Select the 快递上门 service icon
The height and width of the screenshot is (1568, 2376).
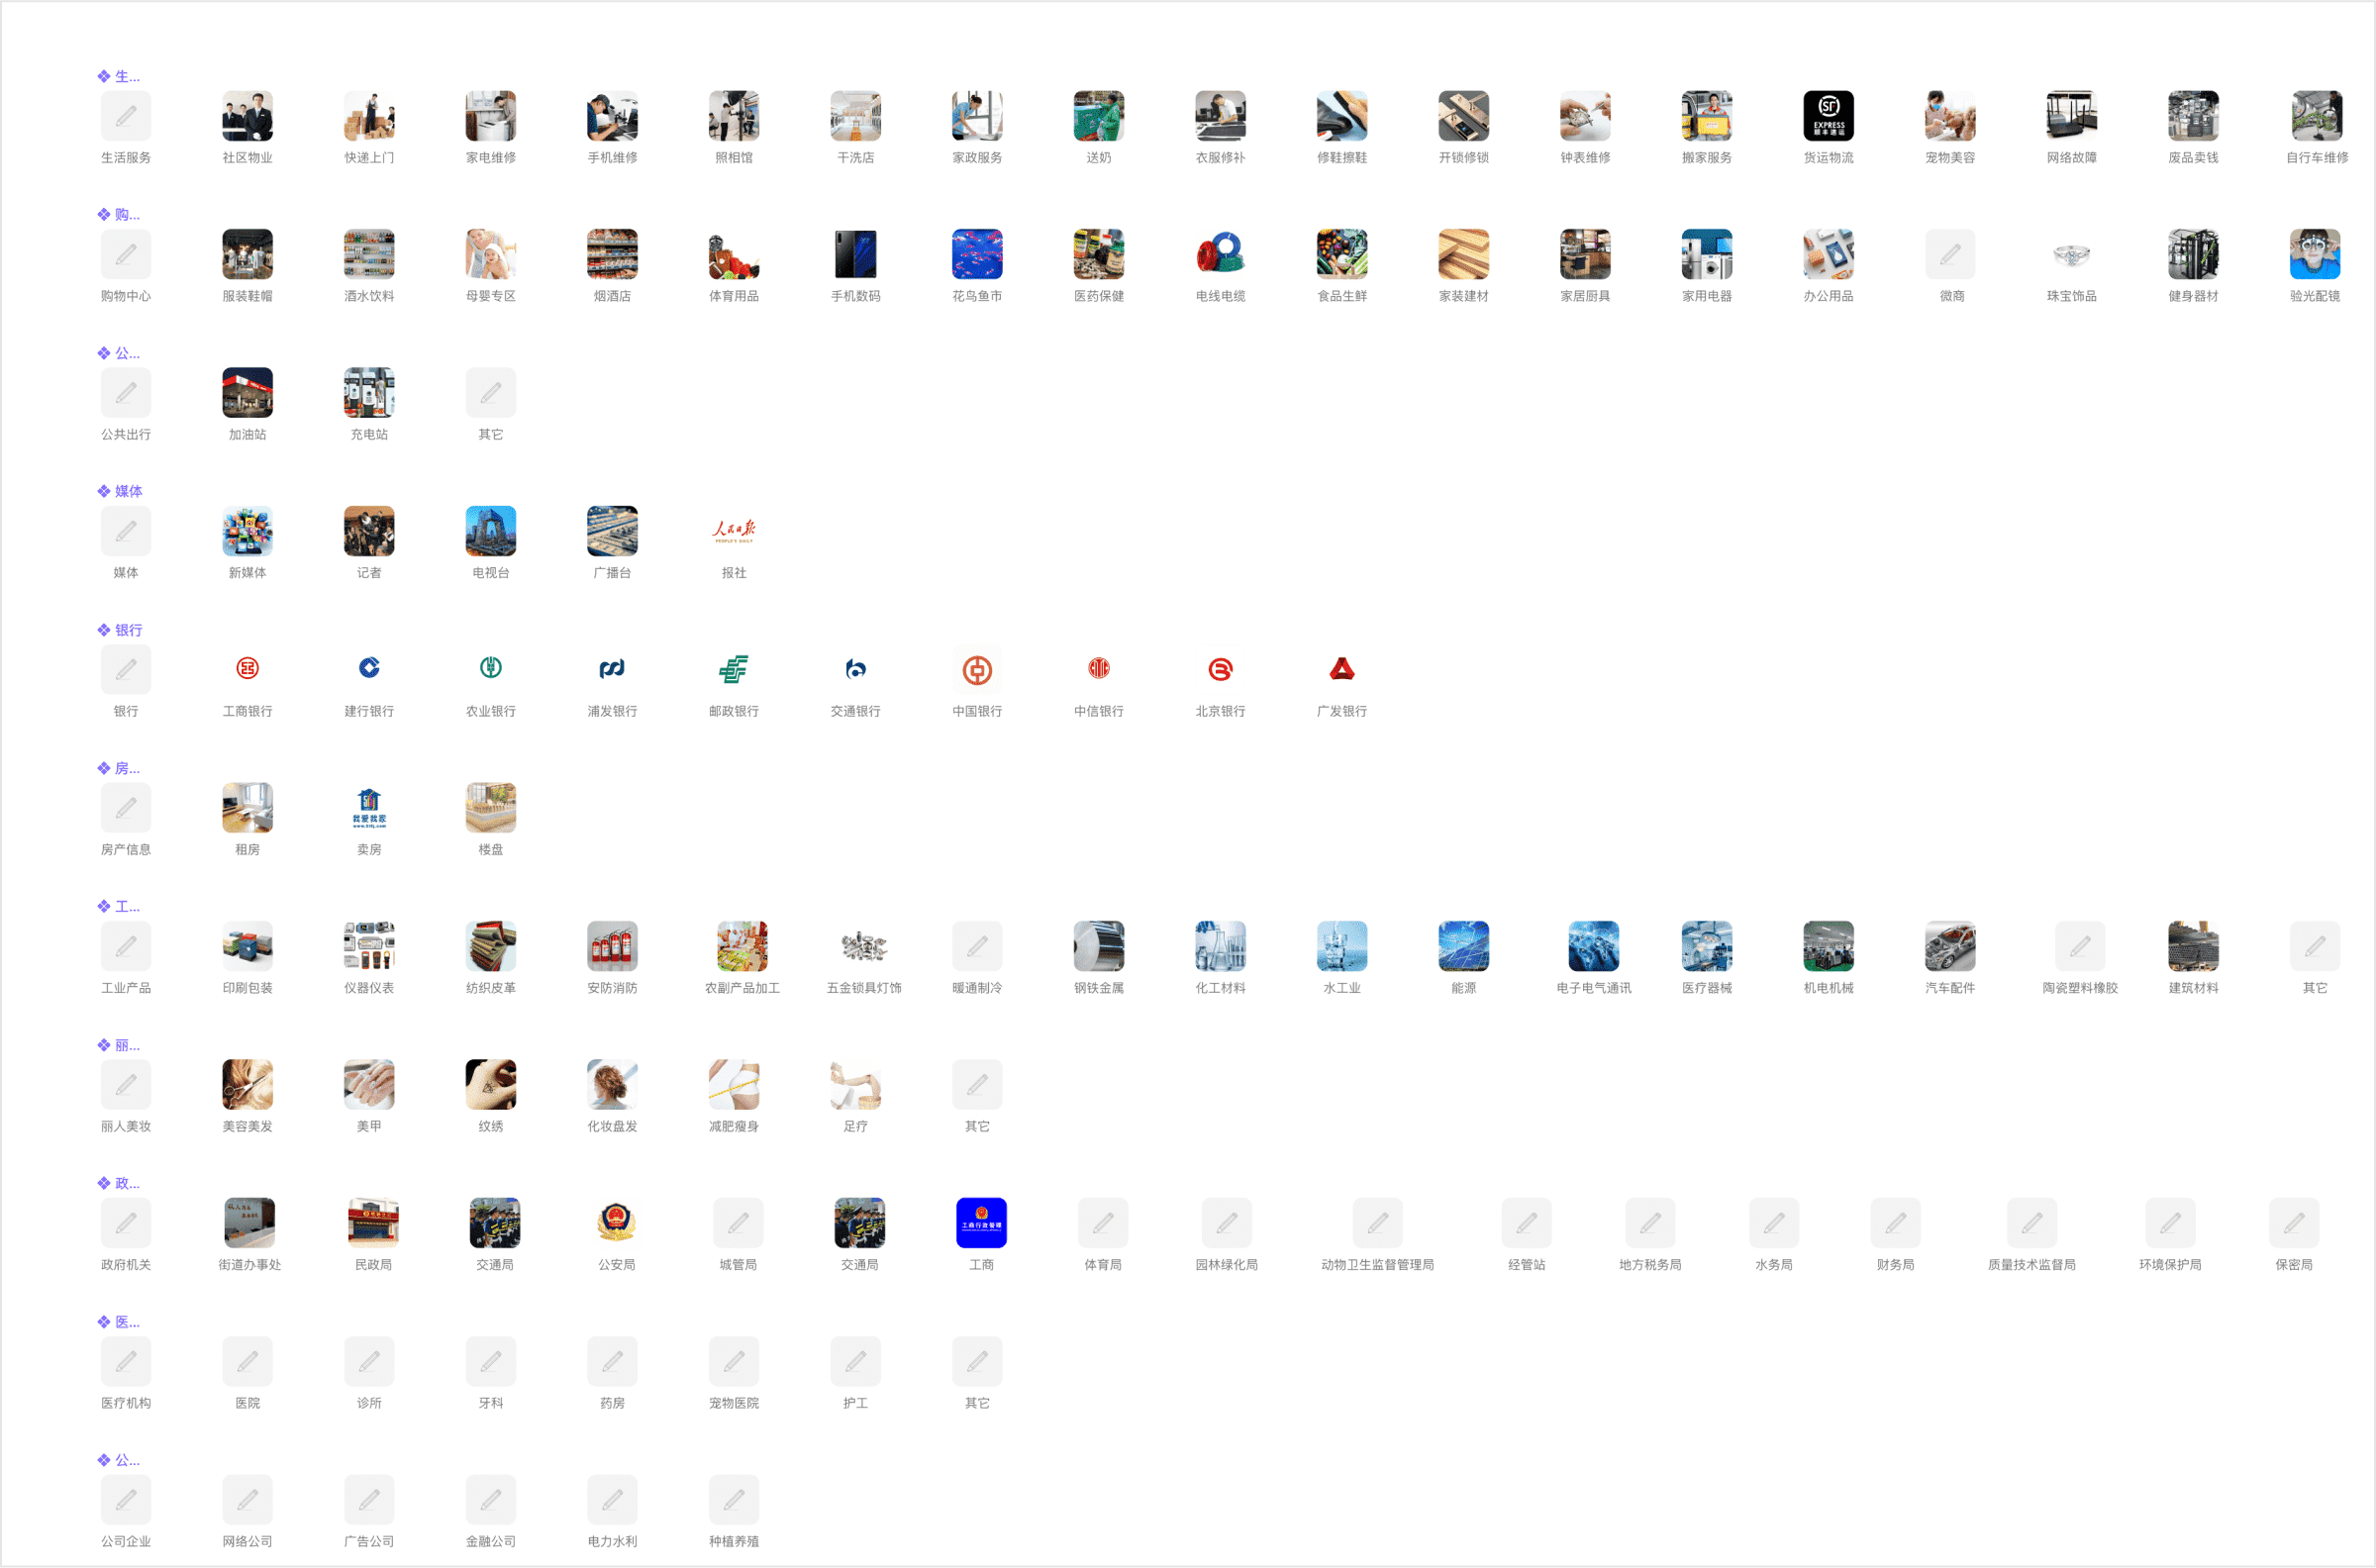[x=369, y=116]
